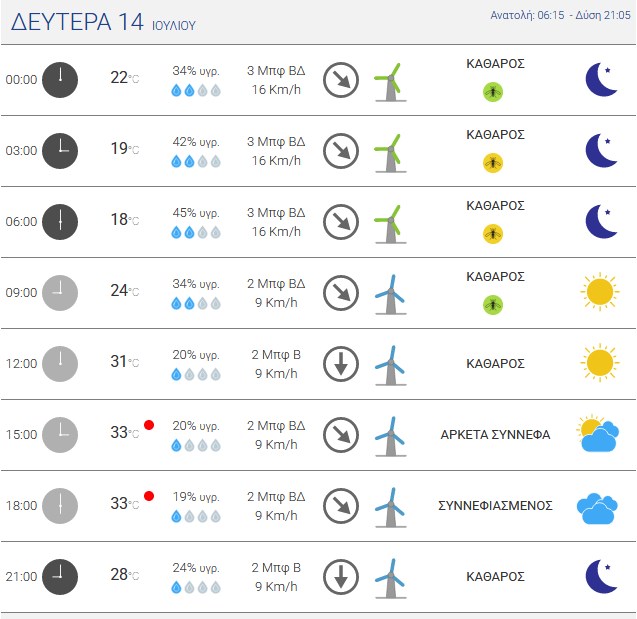
Task: Click the sunrise and sunset times text
Action: point(560,15)
